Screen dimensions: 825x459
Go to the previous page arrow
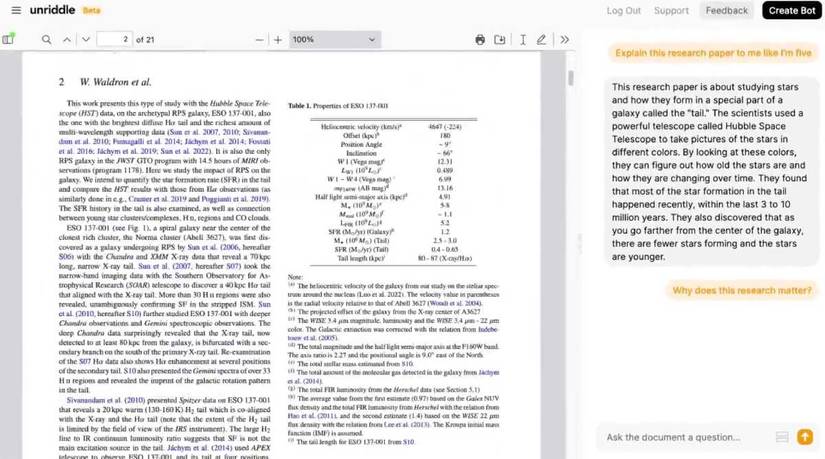click(67, 39)
